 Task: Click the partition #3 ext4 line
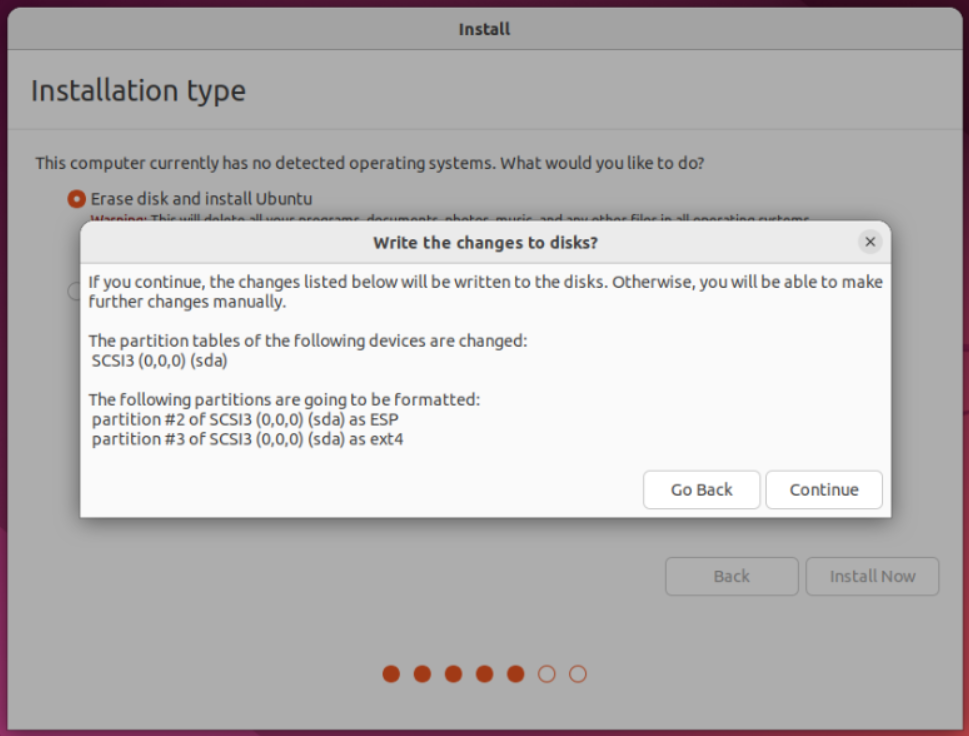pyautogui.click(x=247, y=438)
